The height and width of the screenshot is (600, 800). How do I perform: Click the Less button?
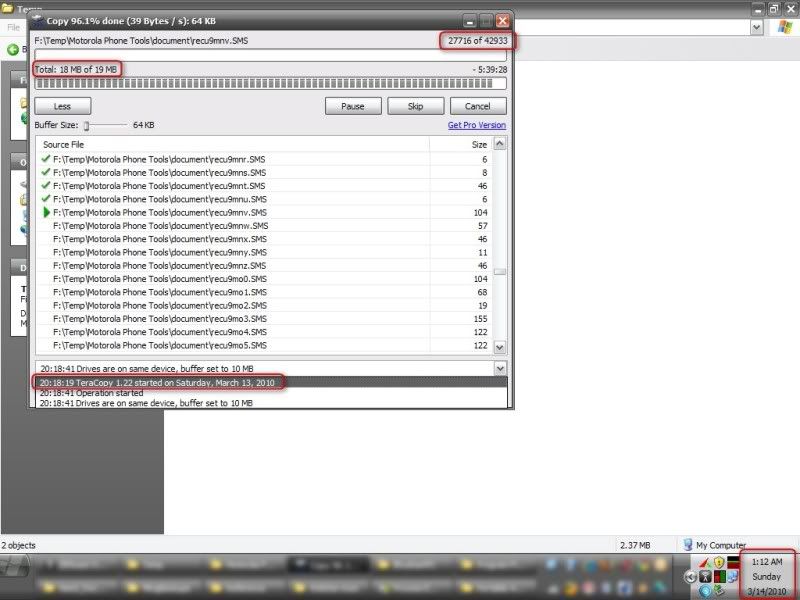[63, 106]
